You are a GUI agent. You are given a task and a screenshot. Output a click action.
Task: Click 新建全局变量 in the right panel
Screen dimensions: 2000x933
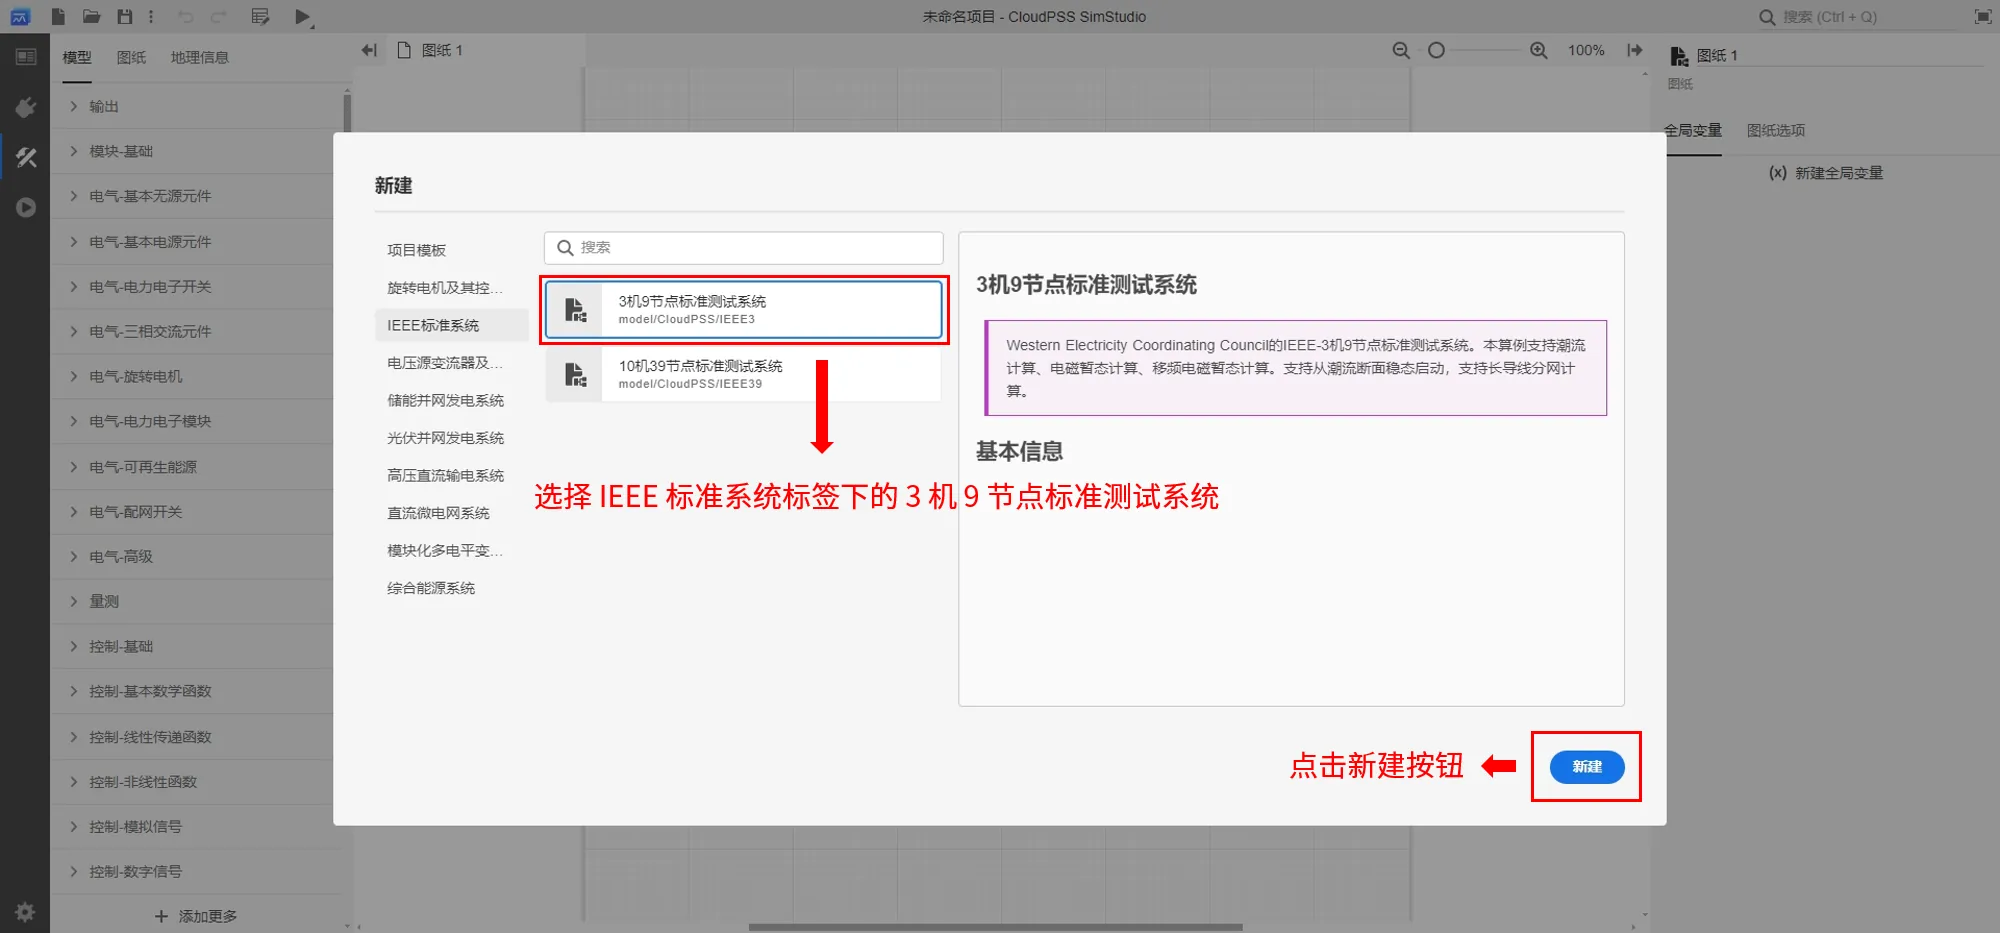click(x=1826, y=173)
